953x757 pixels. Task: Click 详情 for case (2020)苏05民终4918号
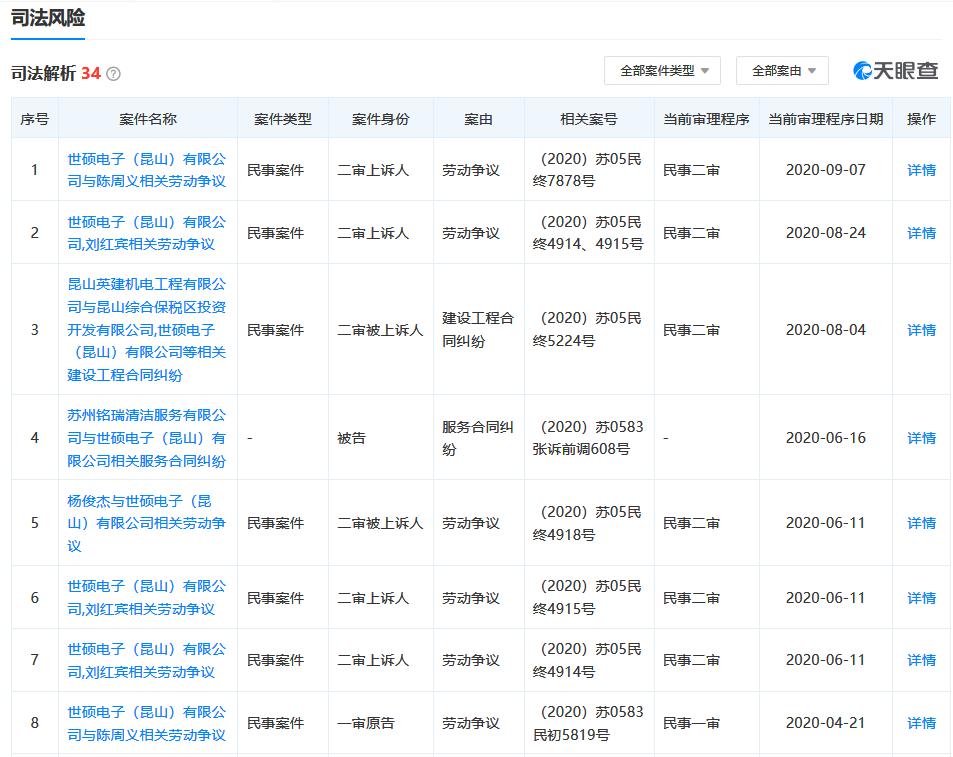pos(919,523)
